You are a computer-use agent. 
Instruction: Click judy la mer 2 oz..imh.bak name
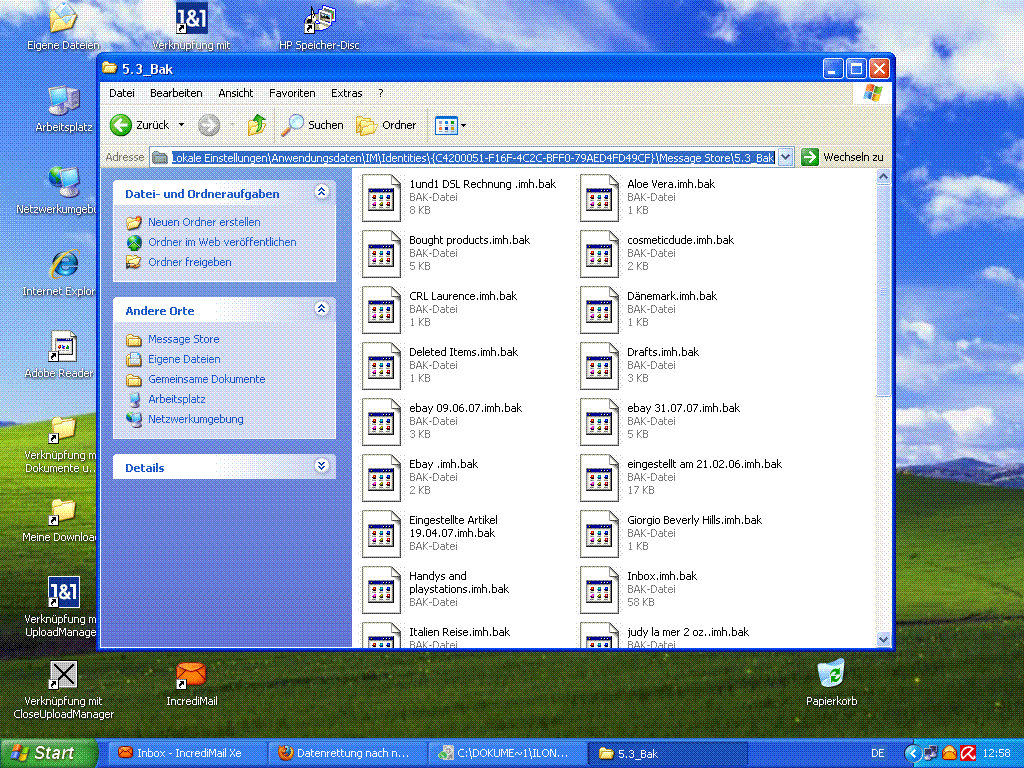pyautogui.click(x=688, y=632)
